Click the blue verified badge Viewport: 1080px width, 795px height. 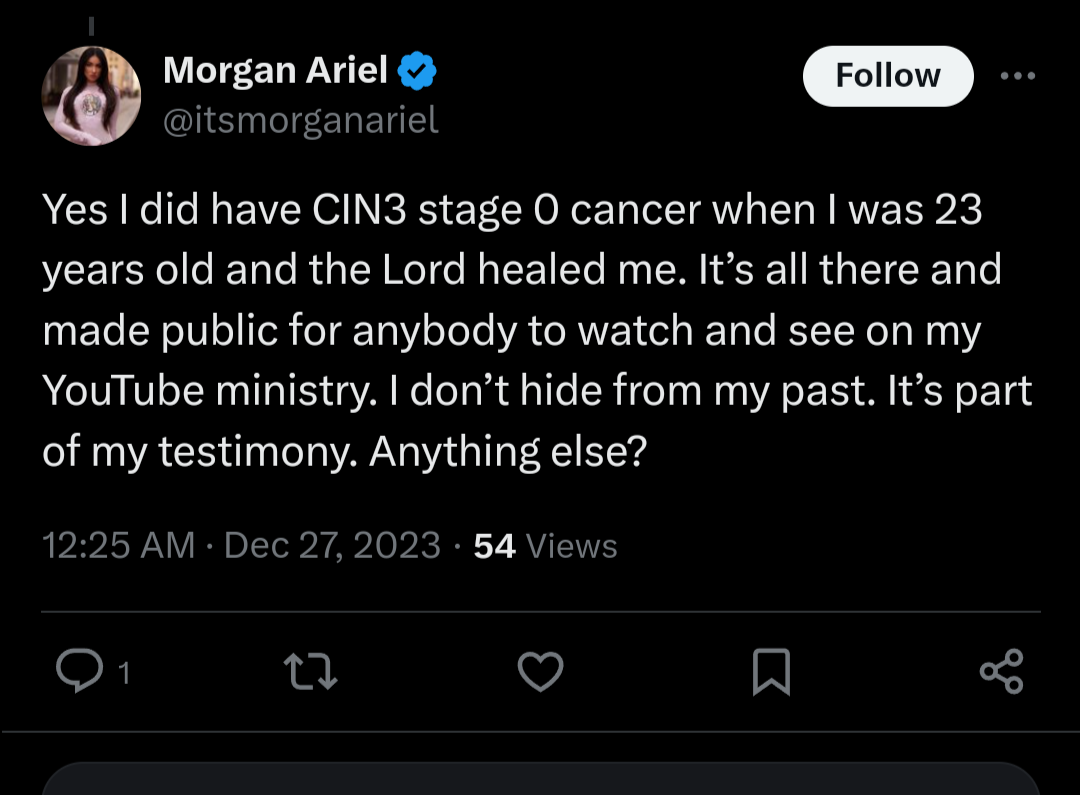click(x=416, y=72)
